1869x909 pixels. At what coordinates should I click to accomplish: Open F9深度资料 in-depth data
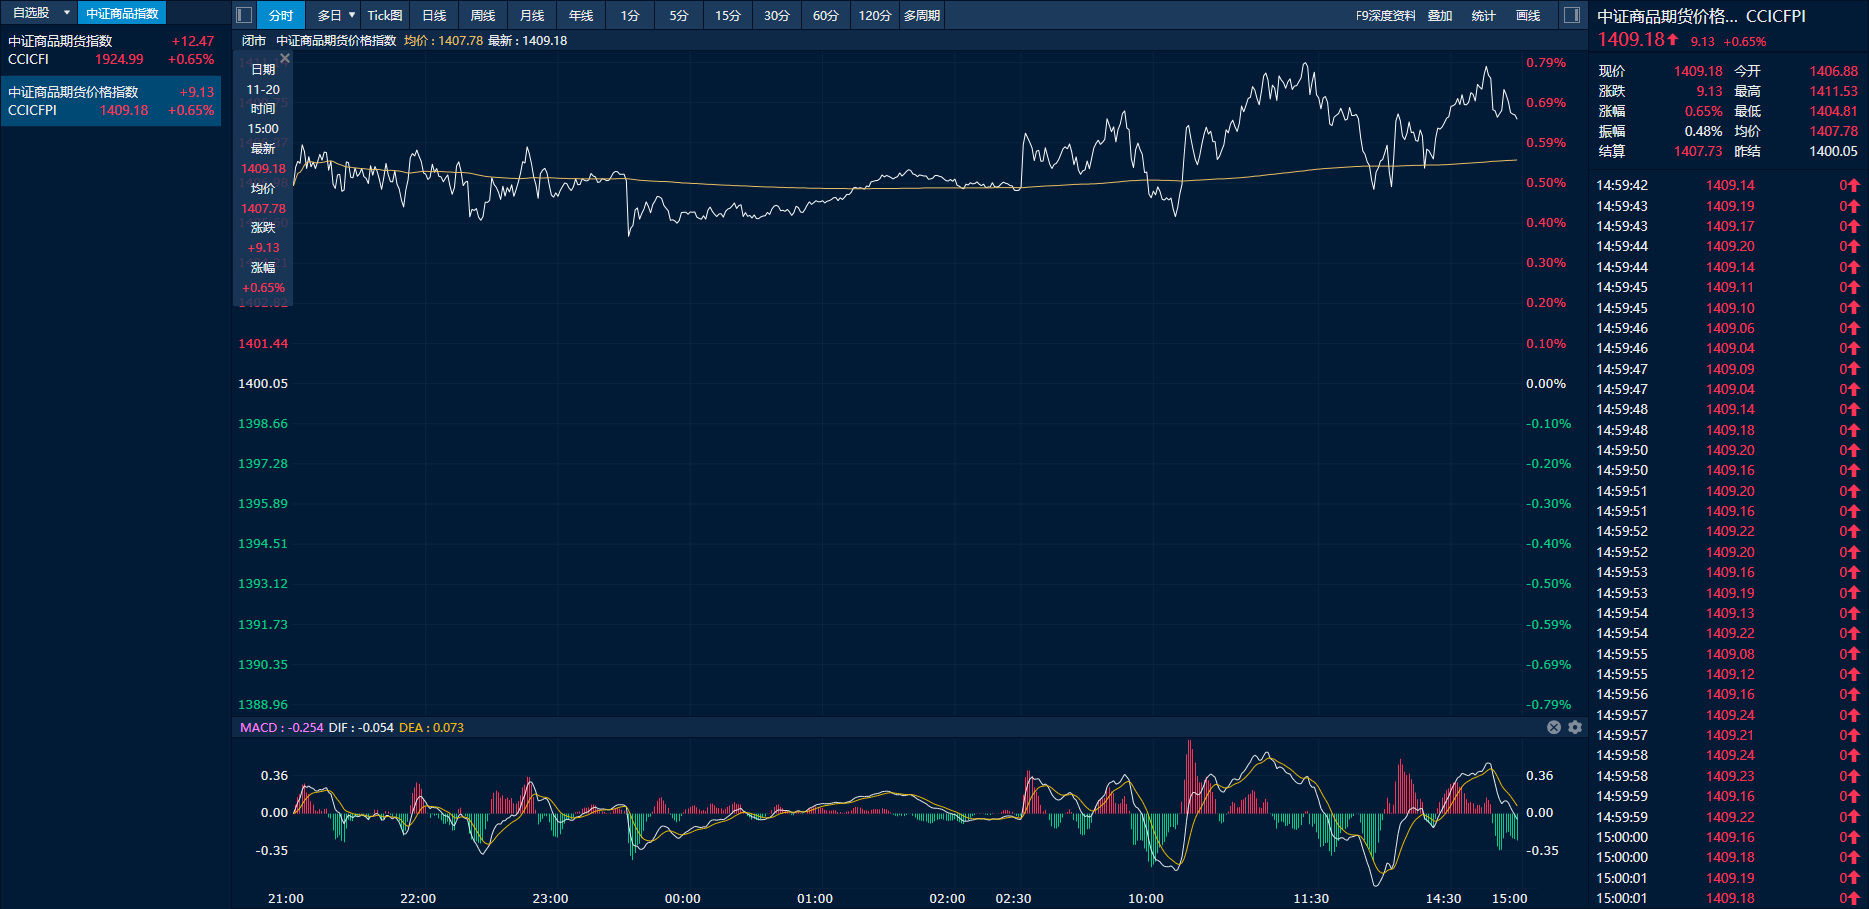[x=1385, y=15]
